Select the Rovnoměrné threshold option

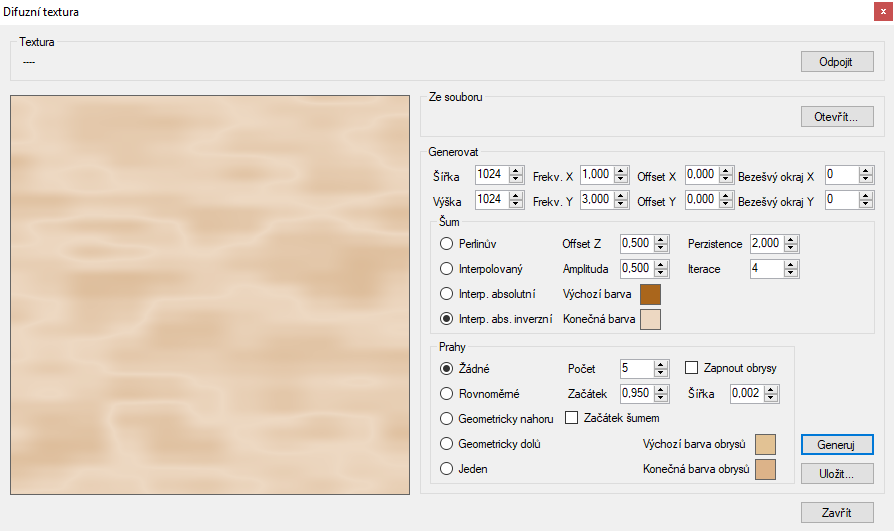click(447, 394)
